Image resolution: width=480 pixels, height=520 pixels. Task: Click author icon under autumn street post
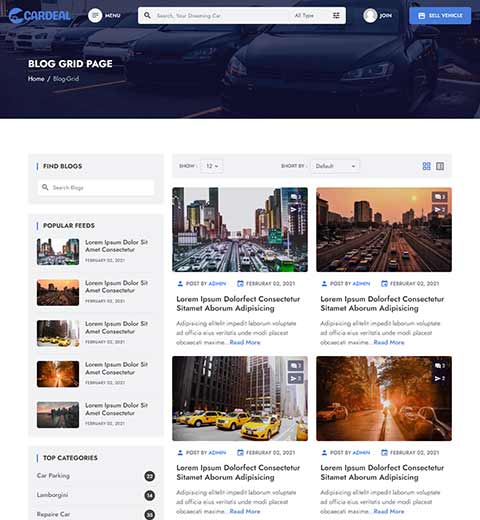[x=324, y=453]
